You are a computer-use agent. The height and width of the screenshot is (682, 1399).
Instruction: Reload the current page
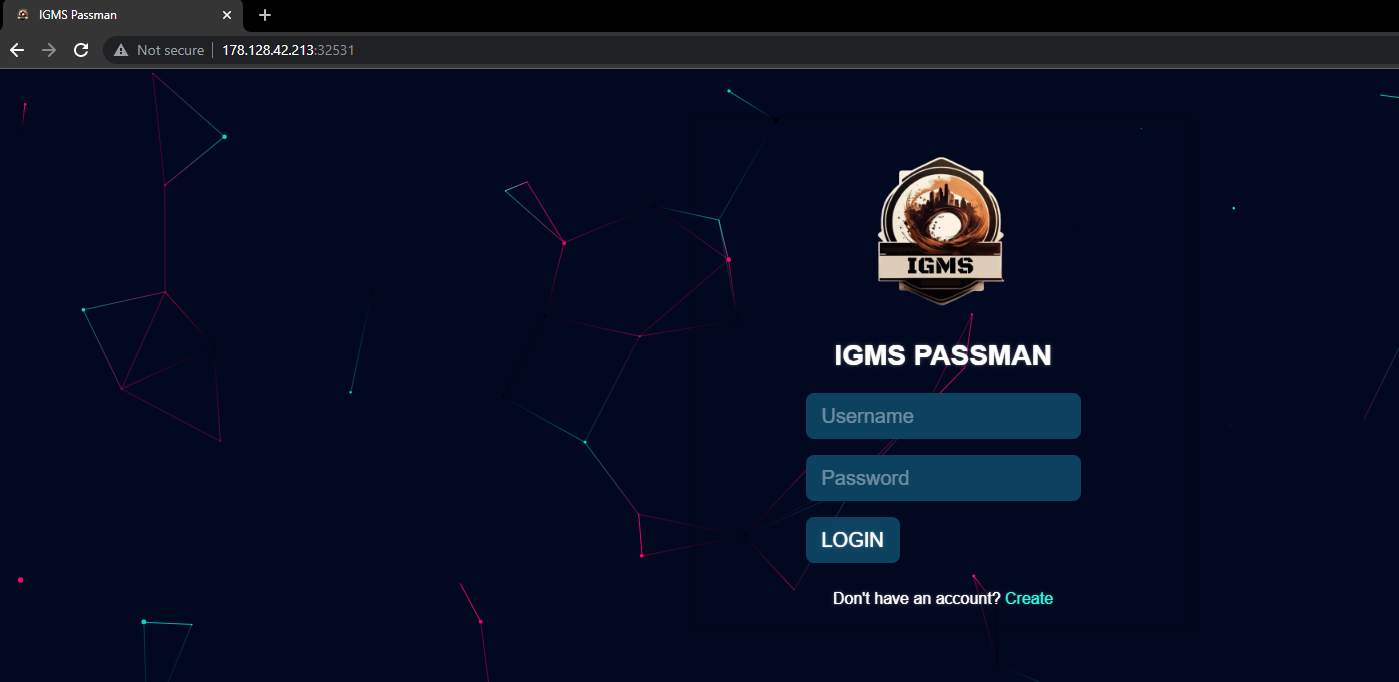(81, 50)
